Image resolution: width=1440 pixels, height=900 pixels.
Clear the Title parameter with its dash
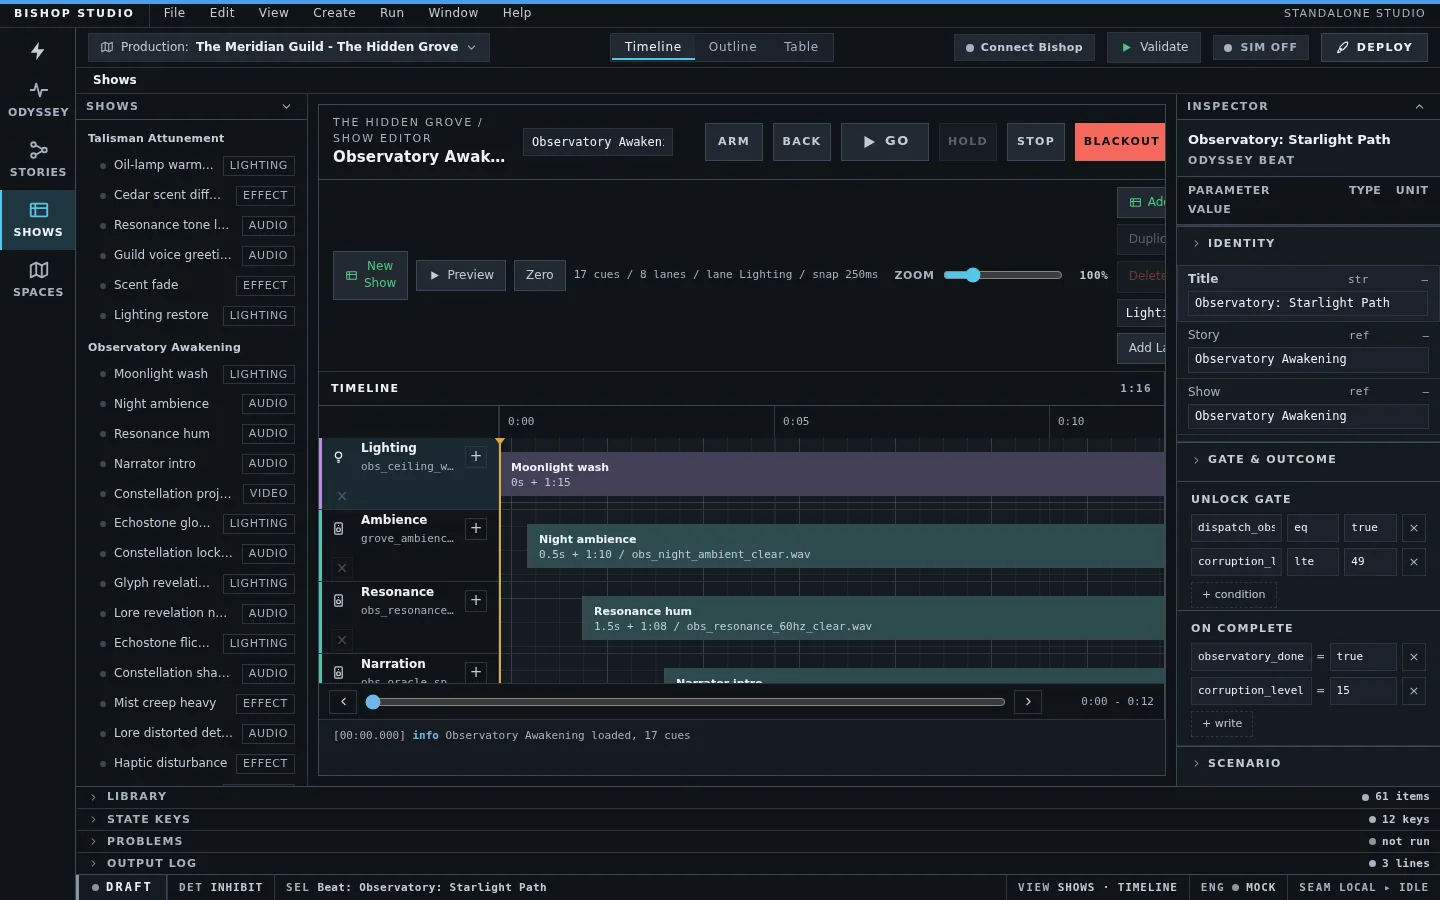1424,280
